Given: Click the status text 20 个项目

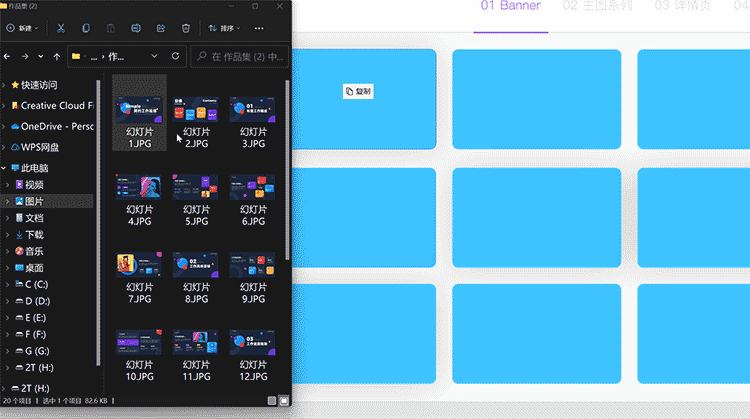Looking at the screenshot, I should [x=17, y=401].
